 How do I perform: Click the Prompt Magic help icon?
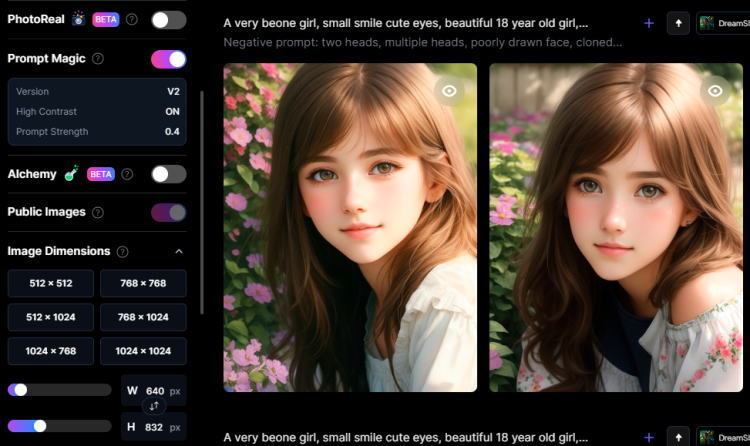tap(98, 59)
